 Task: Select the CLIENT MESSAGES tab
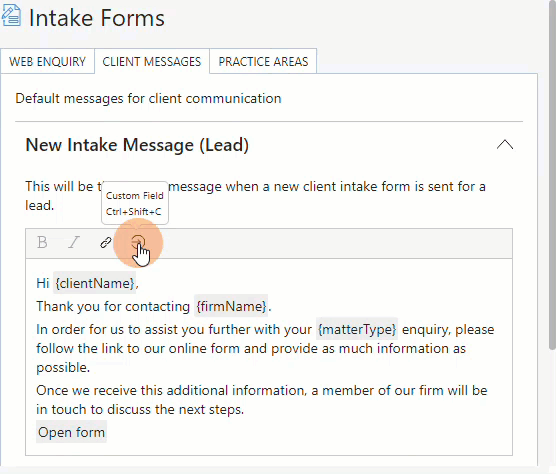152,61
